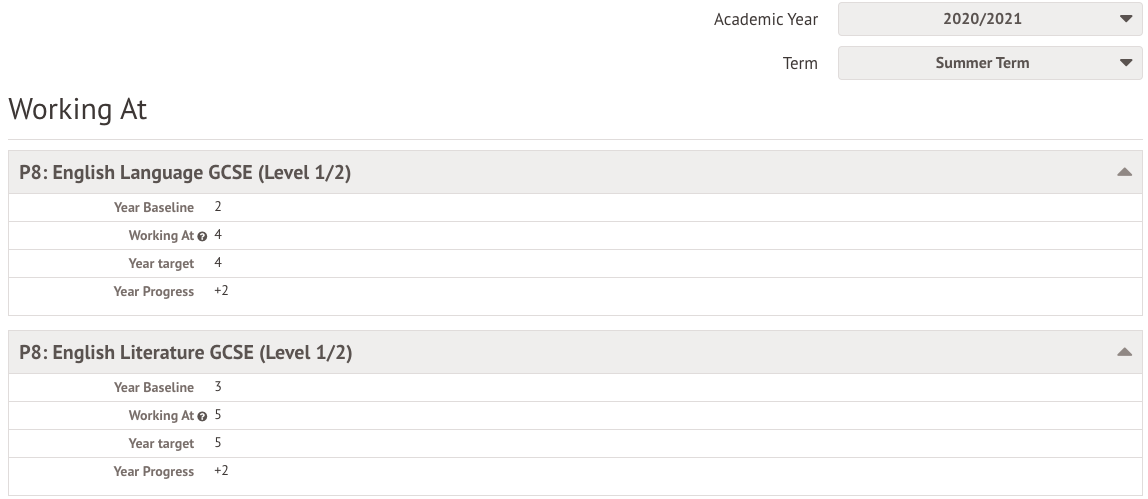Click the Working At page heading

point(77,109)
